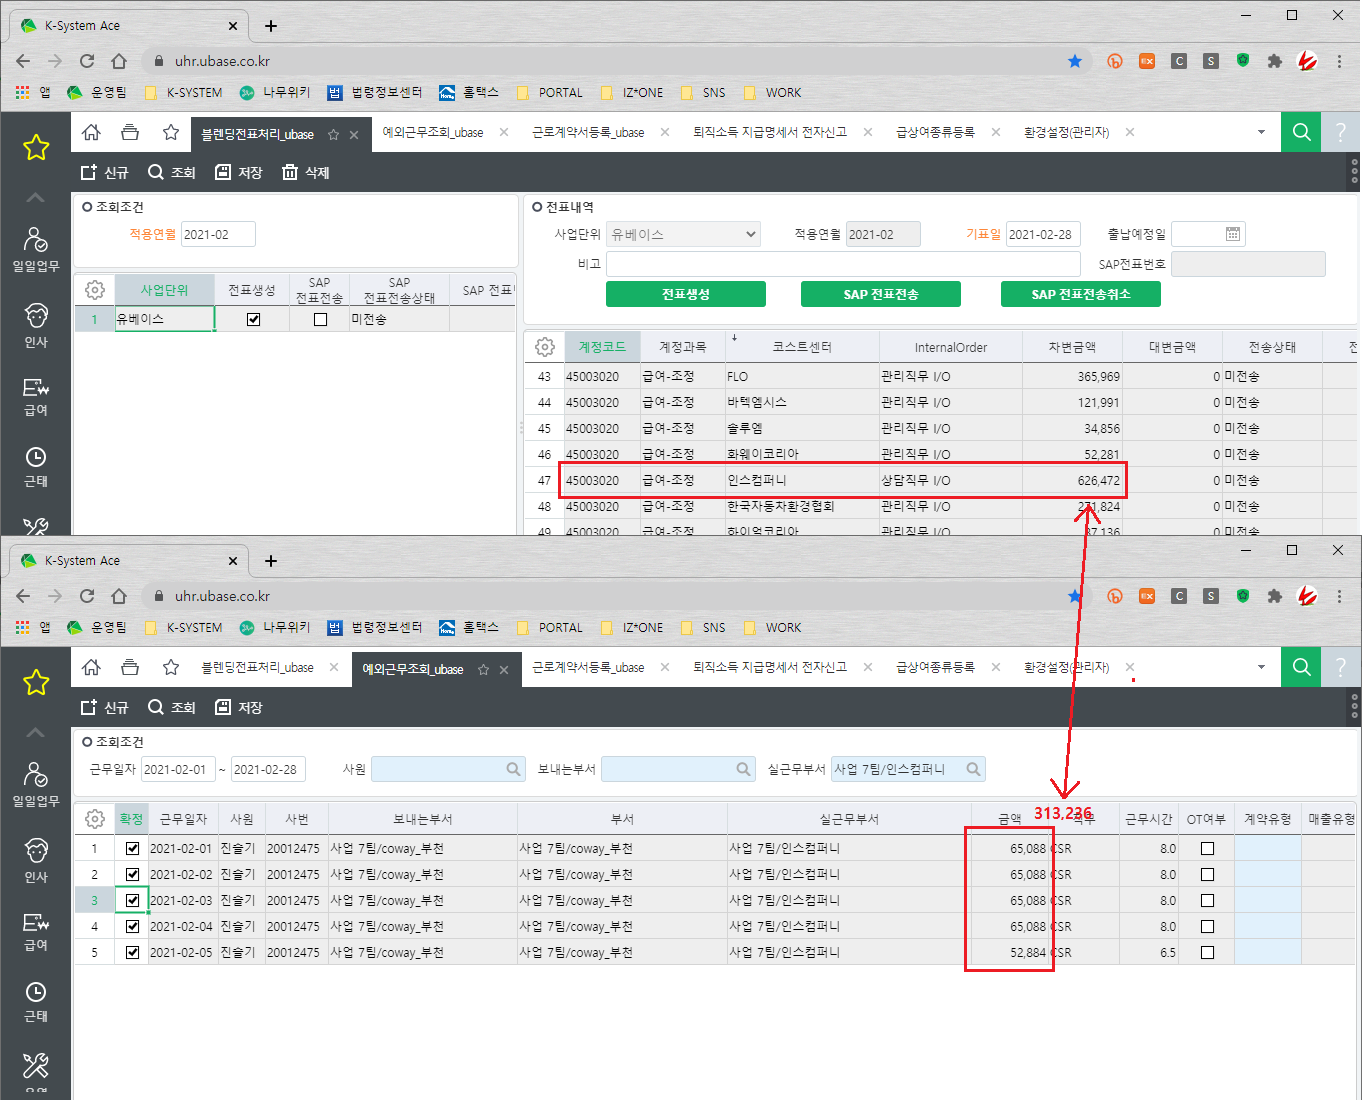Screen dimensions: 1362x1100
Task: Switch to 근로계약서등록_ubase tab in top window
Action: coord(588,132)
